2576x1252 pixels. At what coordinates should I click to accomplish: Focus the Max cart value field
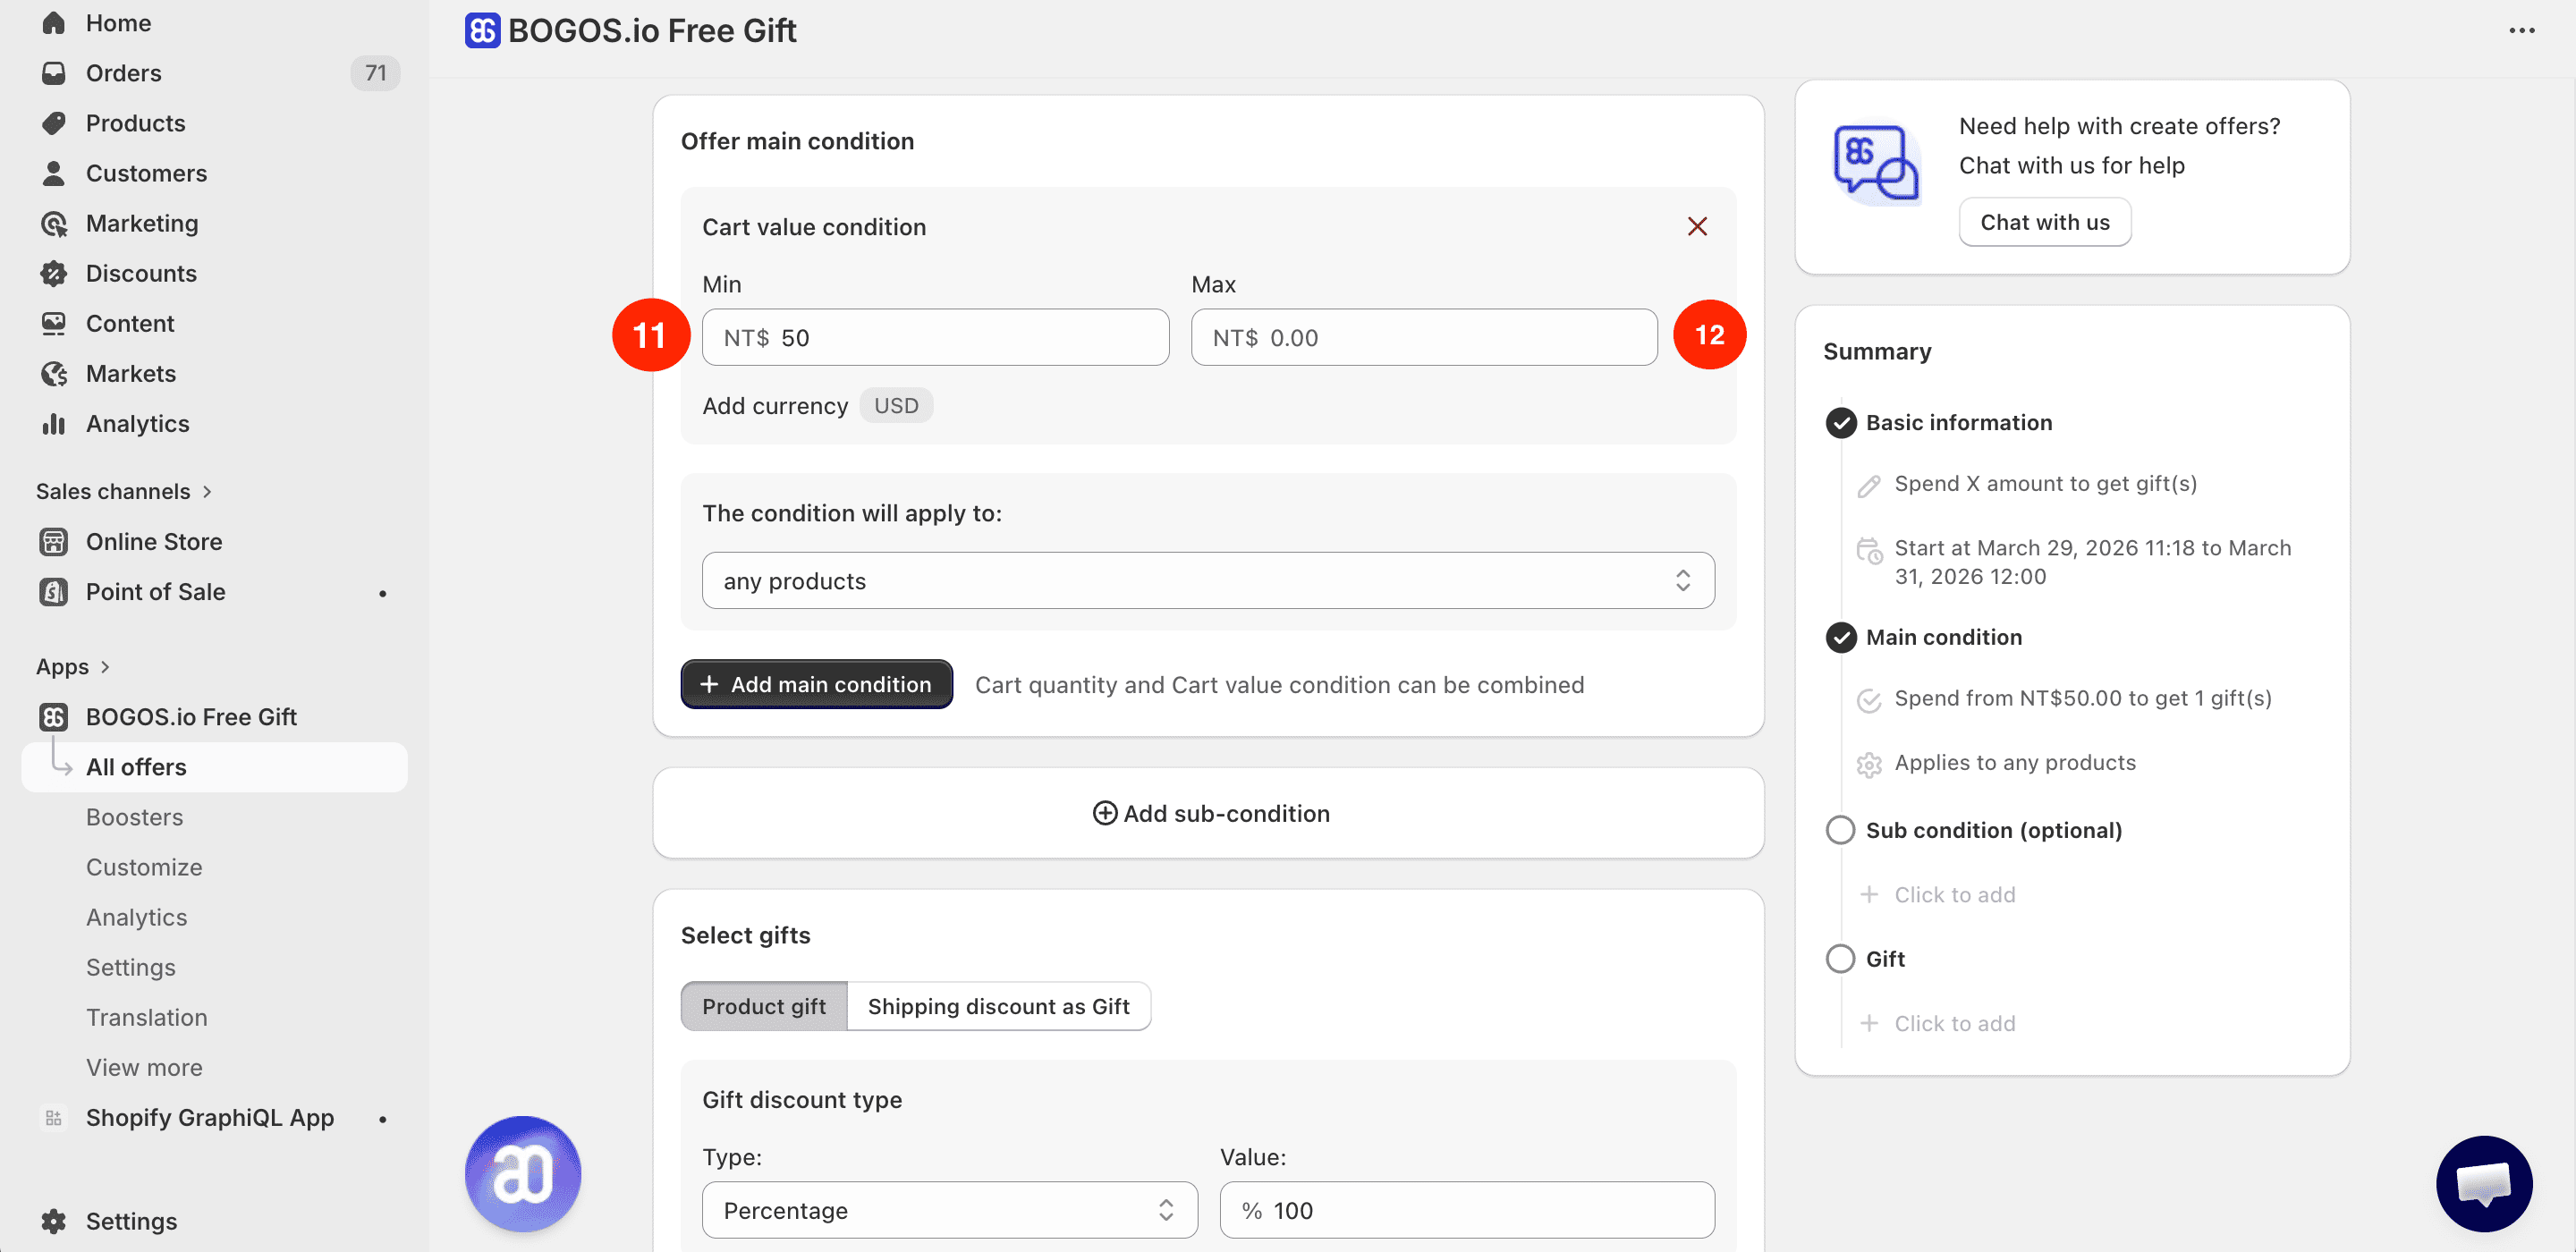point(1424,337)
